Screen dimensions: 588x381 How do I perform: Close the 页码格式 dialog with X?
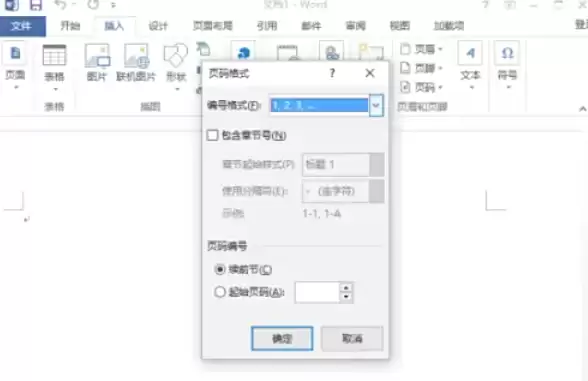[x=370, y=73]
